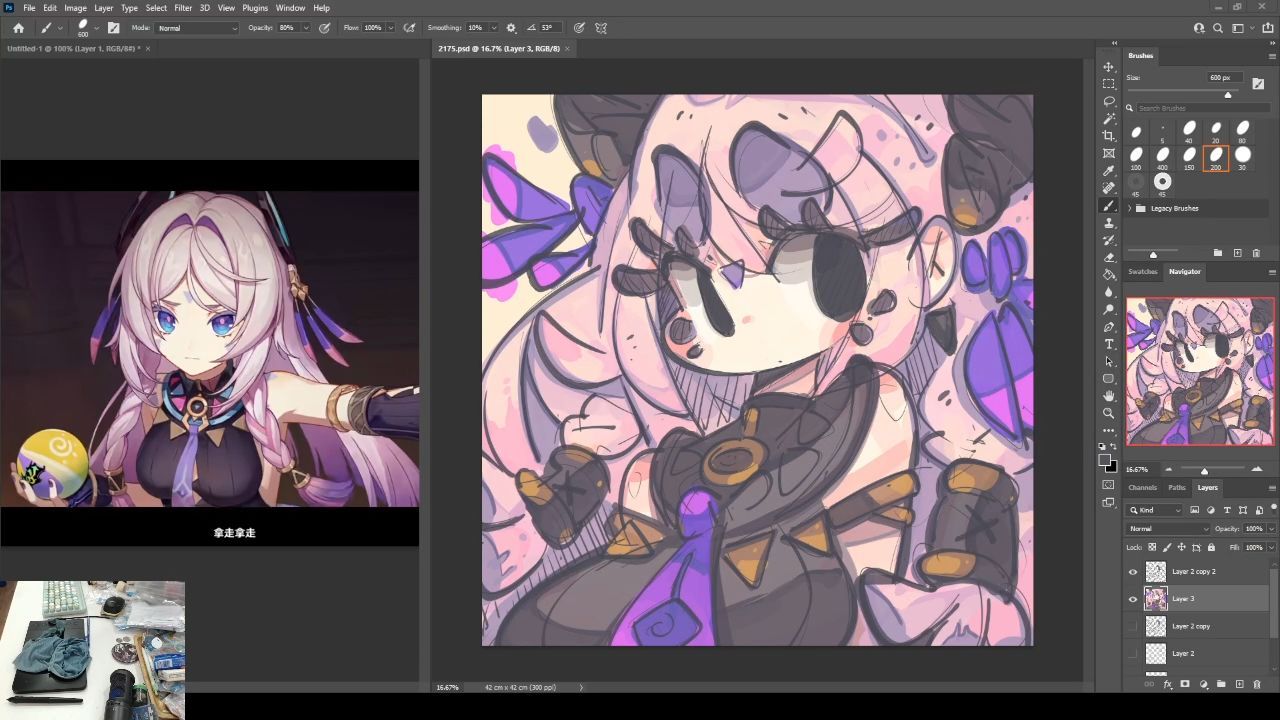Open the layer blend mode dropdown
Viewport: 1280px width, 720px height.
[1168, 529]
